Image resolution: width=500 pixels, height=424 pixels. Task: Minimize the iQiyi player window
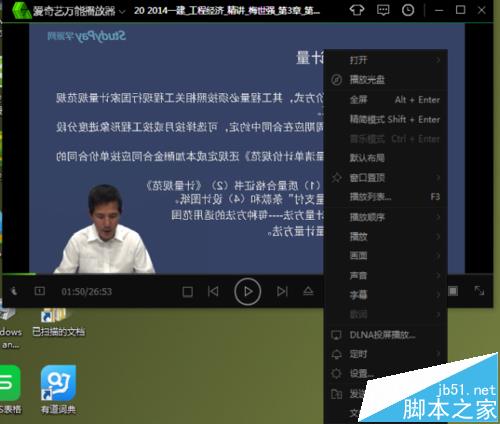[x=439, y=10]
